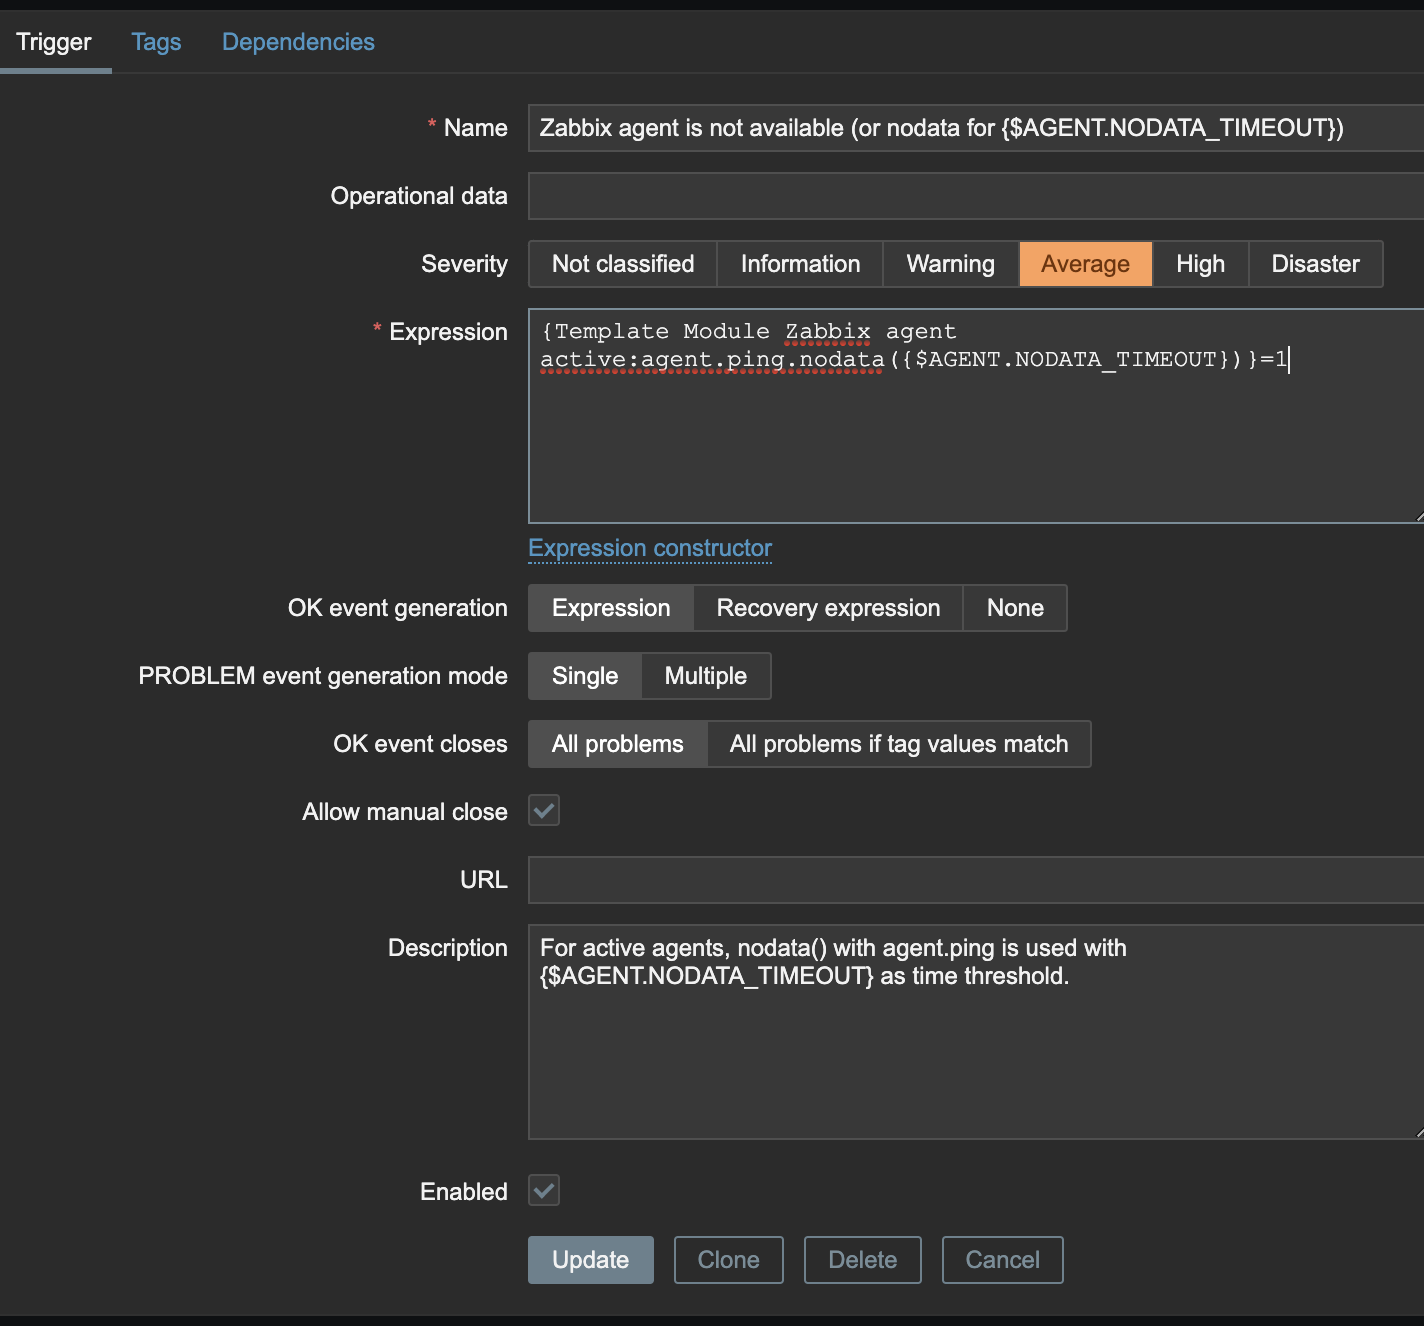Focus the URL input field

[975, 880]
